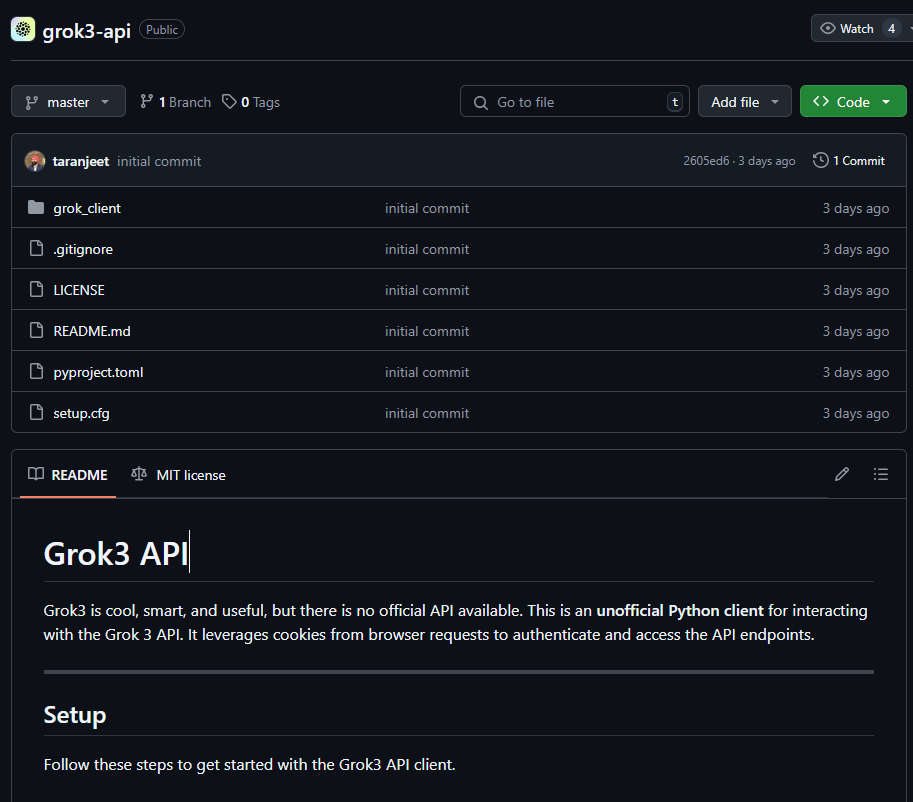Open the master branch dropdown
This screenshot has width=913, height=802.
coord(68,102)
